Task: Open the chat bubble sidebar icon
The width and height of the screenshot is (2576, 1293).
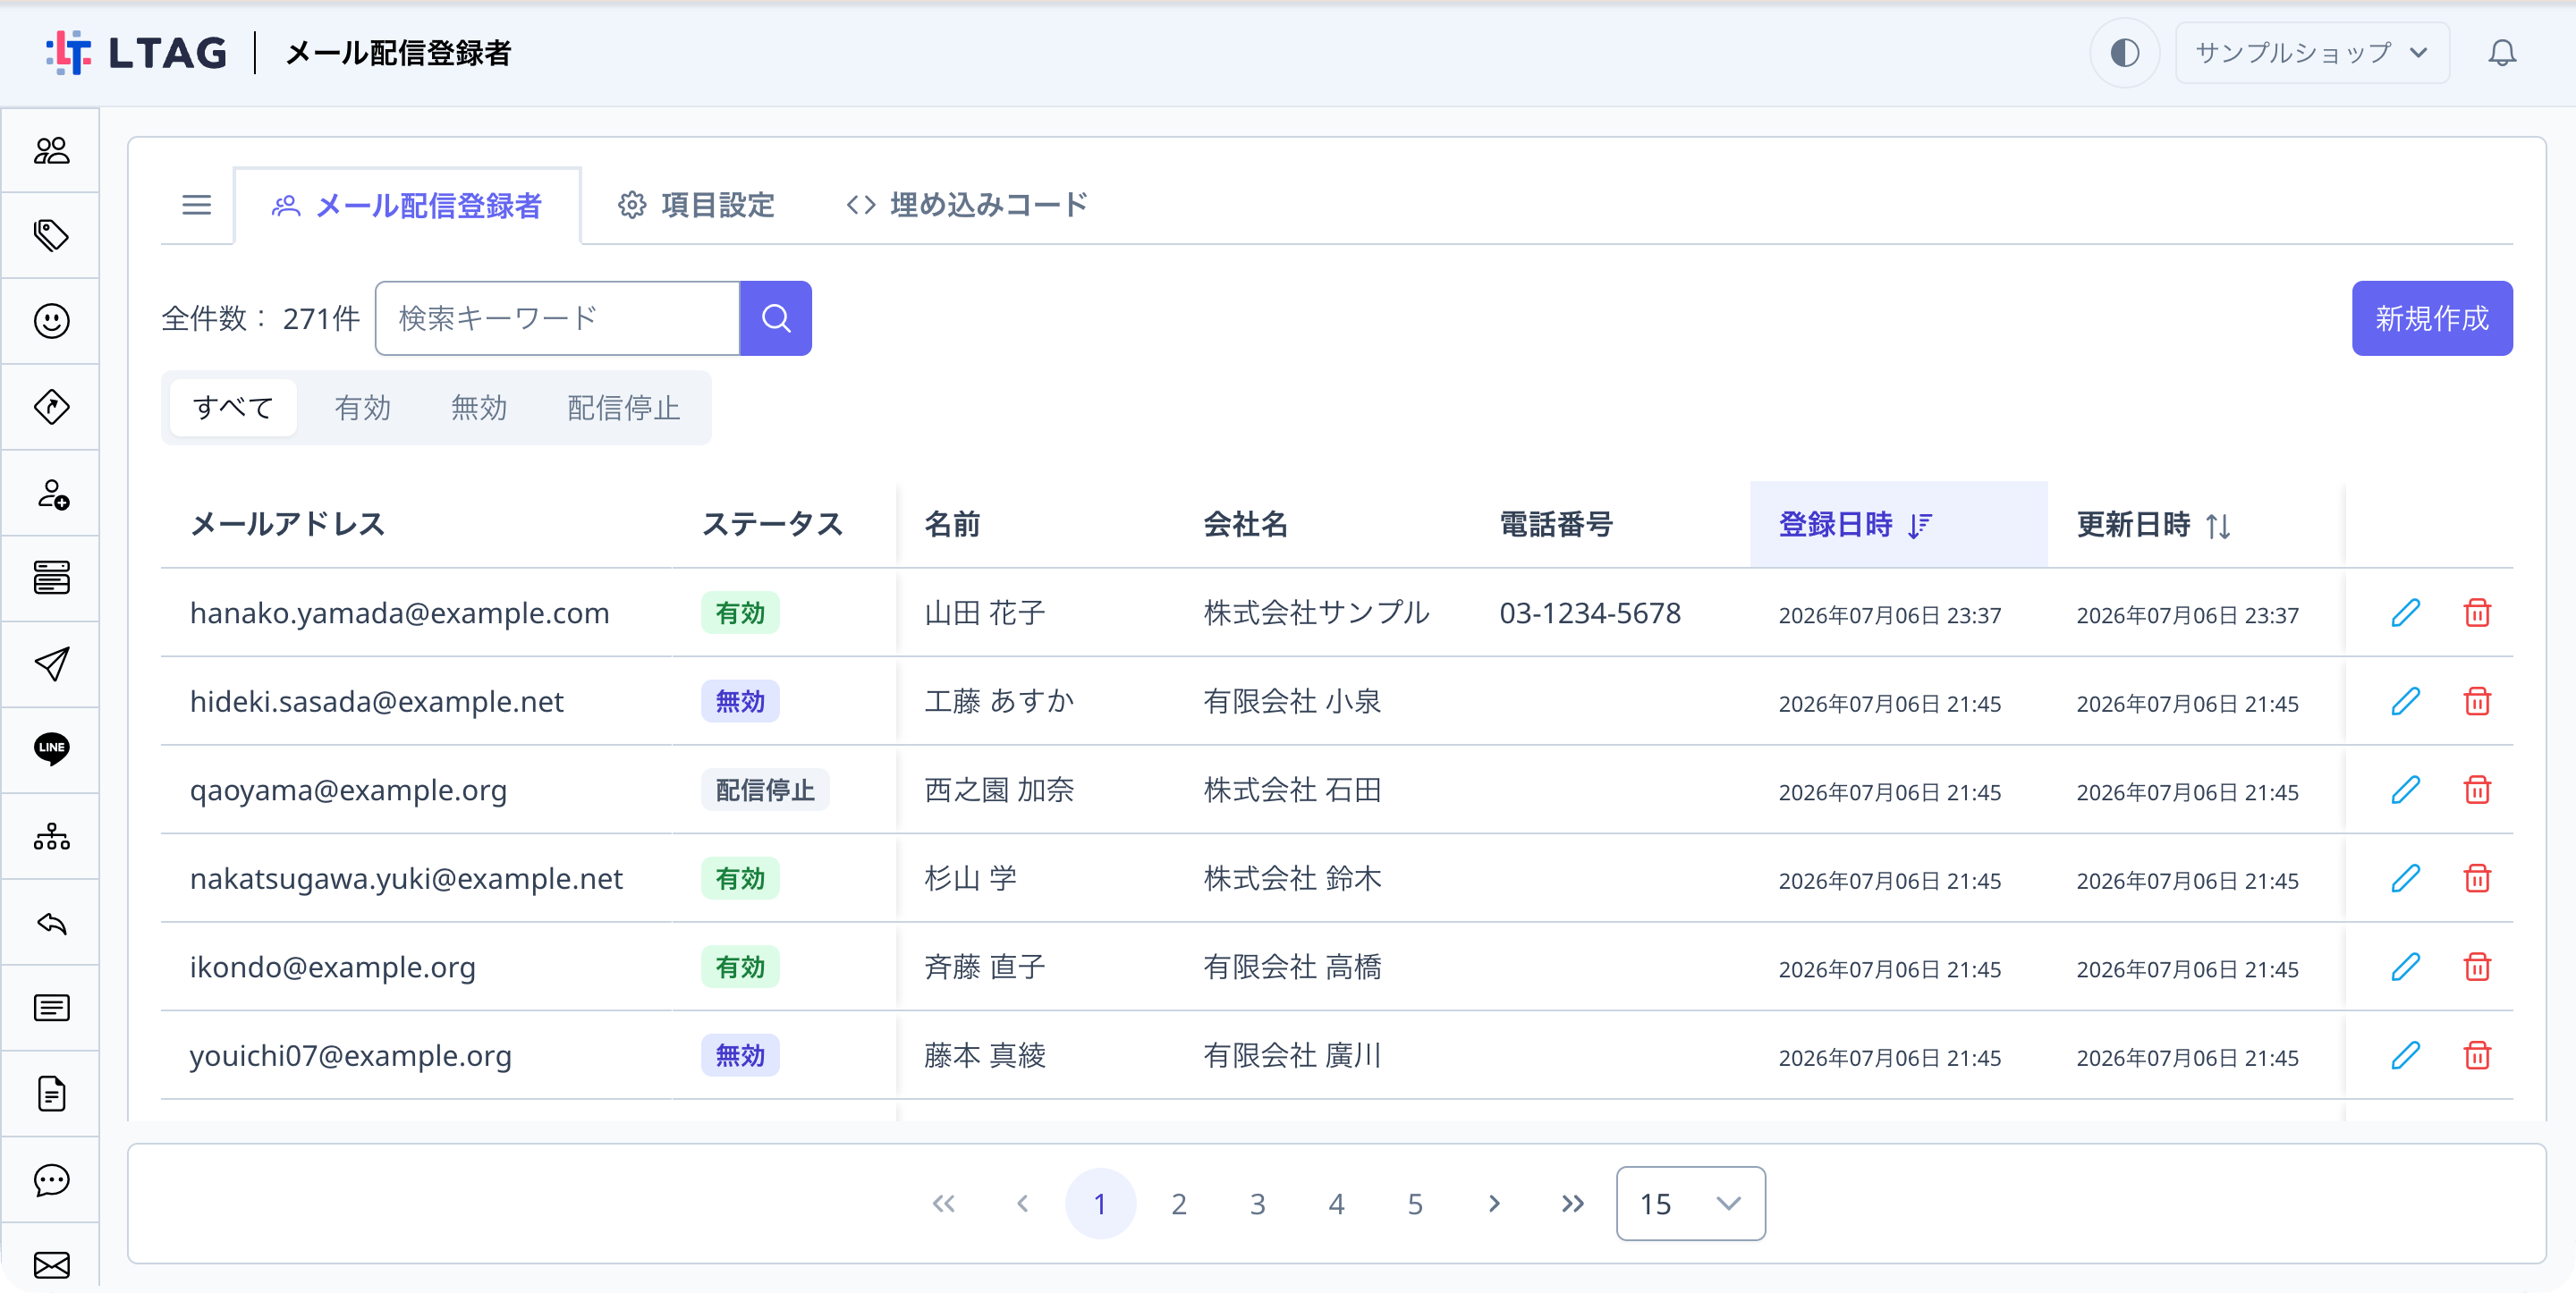Action: click(x=51, y=1180)
